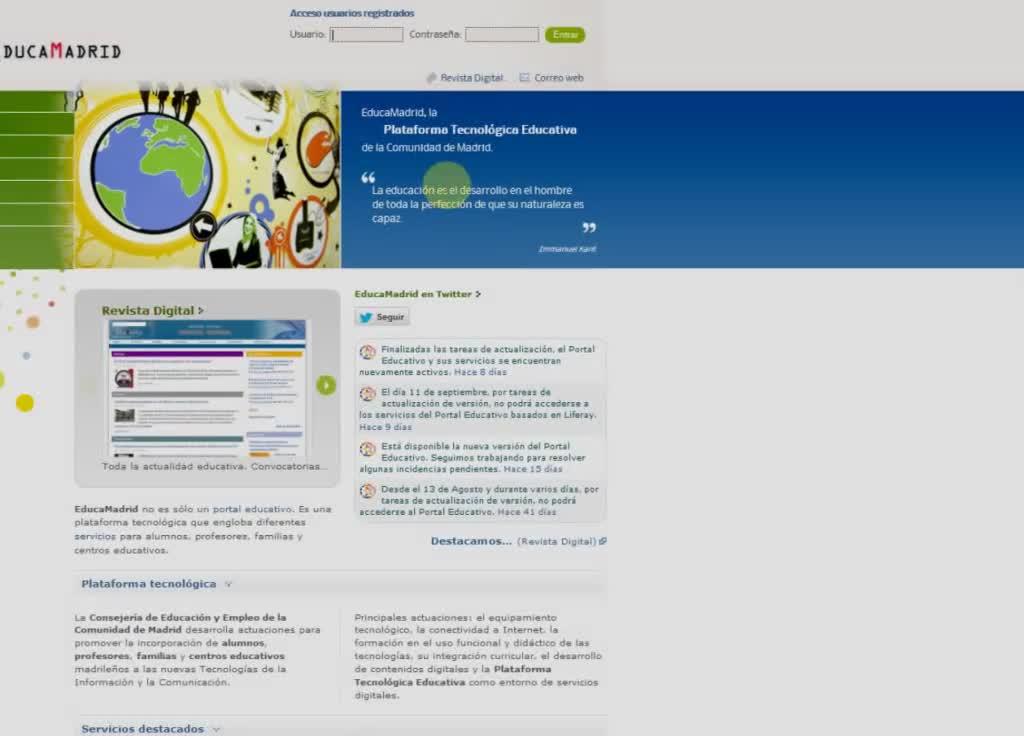Screen dimensions: 1024x736
Task: Click 'Acceso usuarios registrados' label
Action: point(352,13)
